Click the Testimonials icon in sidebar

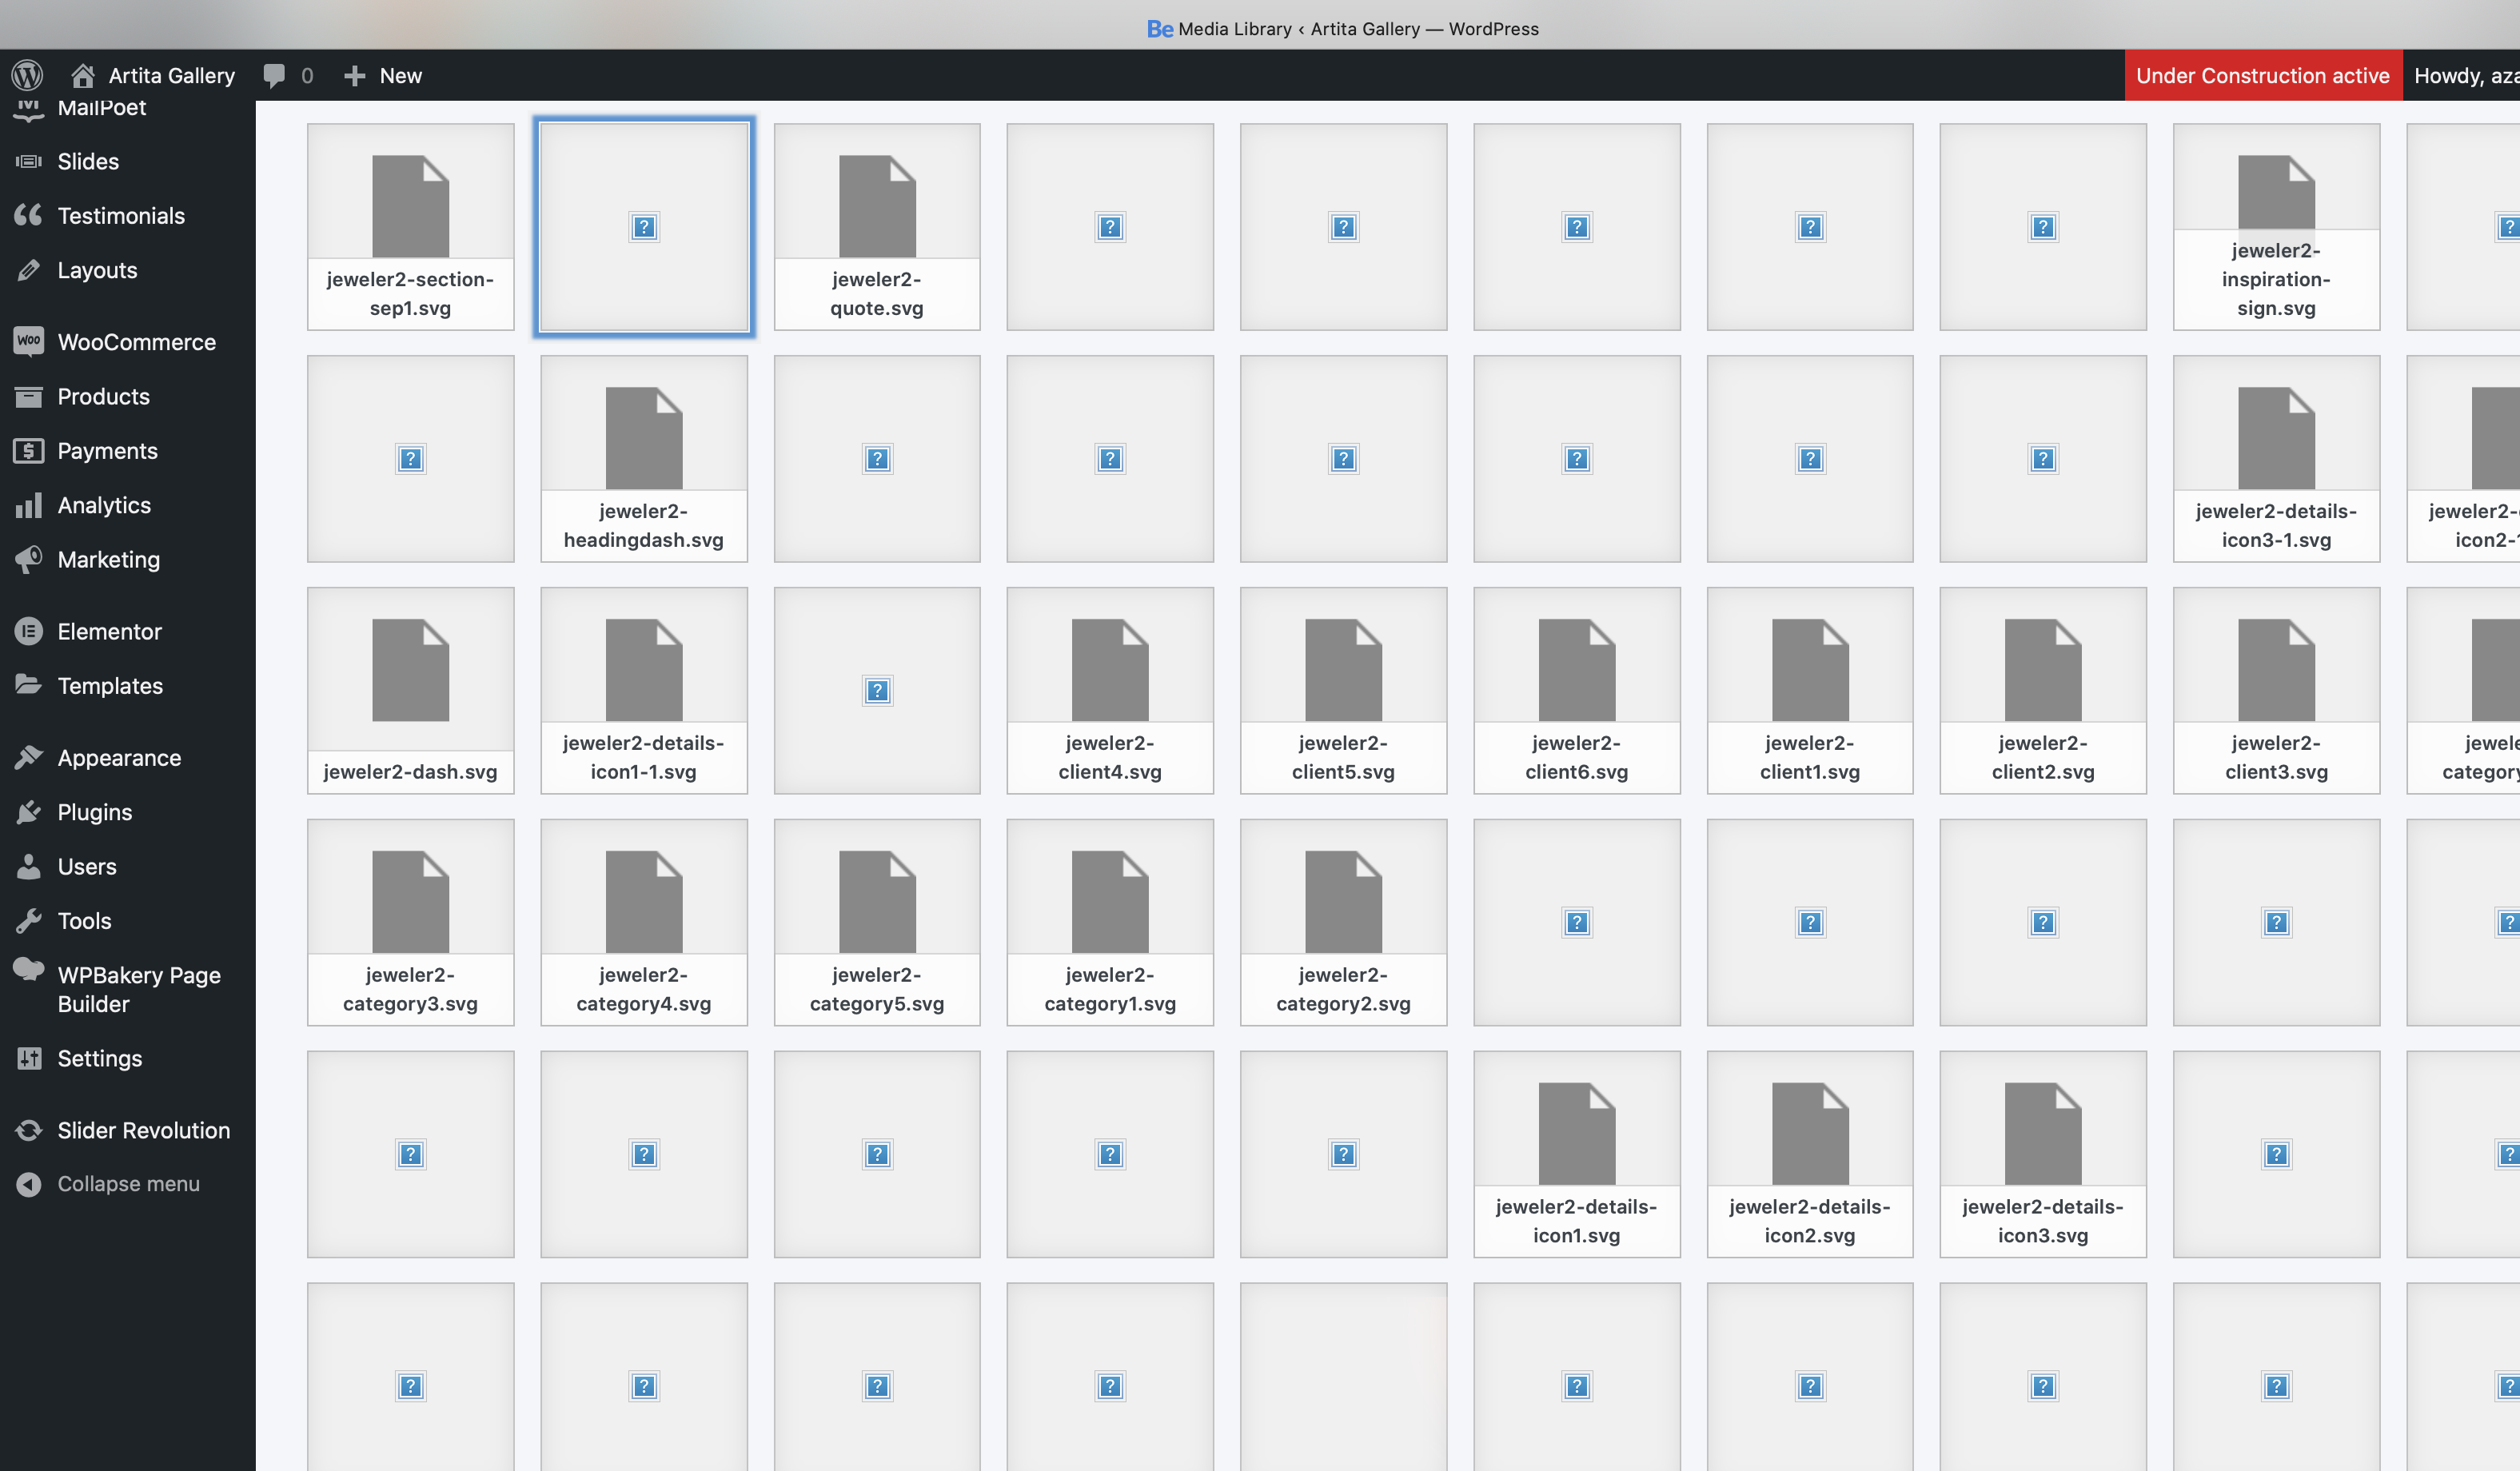pyautogui.click(x=28, y=212)
